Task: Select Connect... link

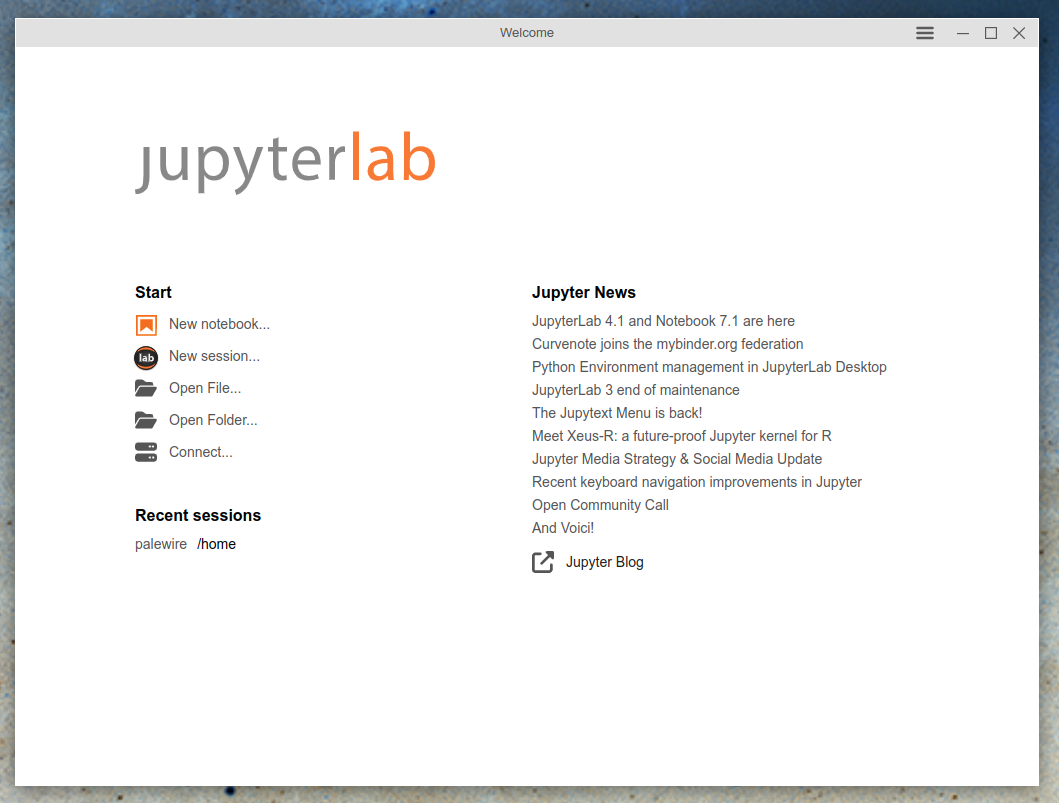Action: coord(201,452)
